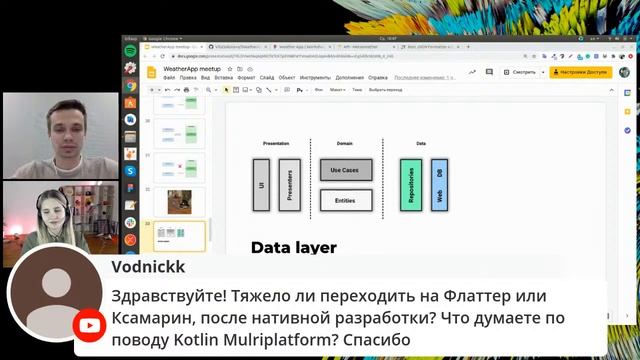640x360 pixels.
Task: Expand the insert image dropdown arrow
Action: [x=251, y=90]
